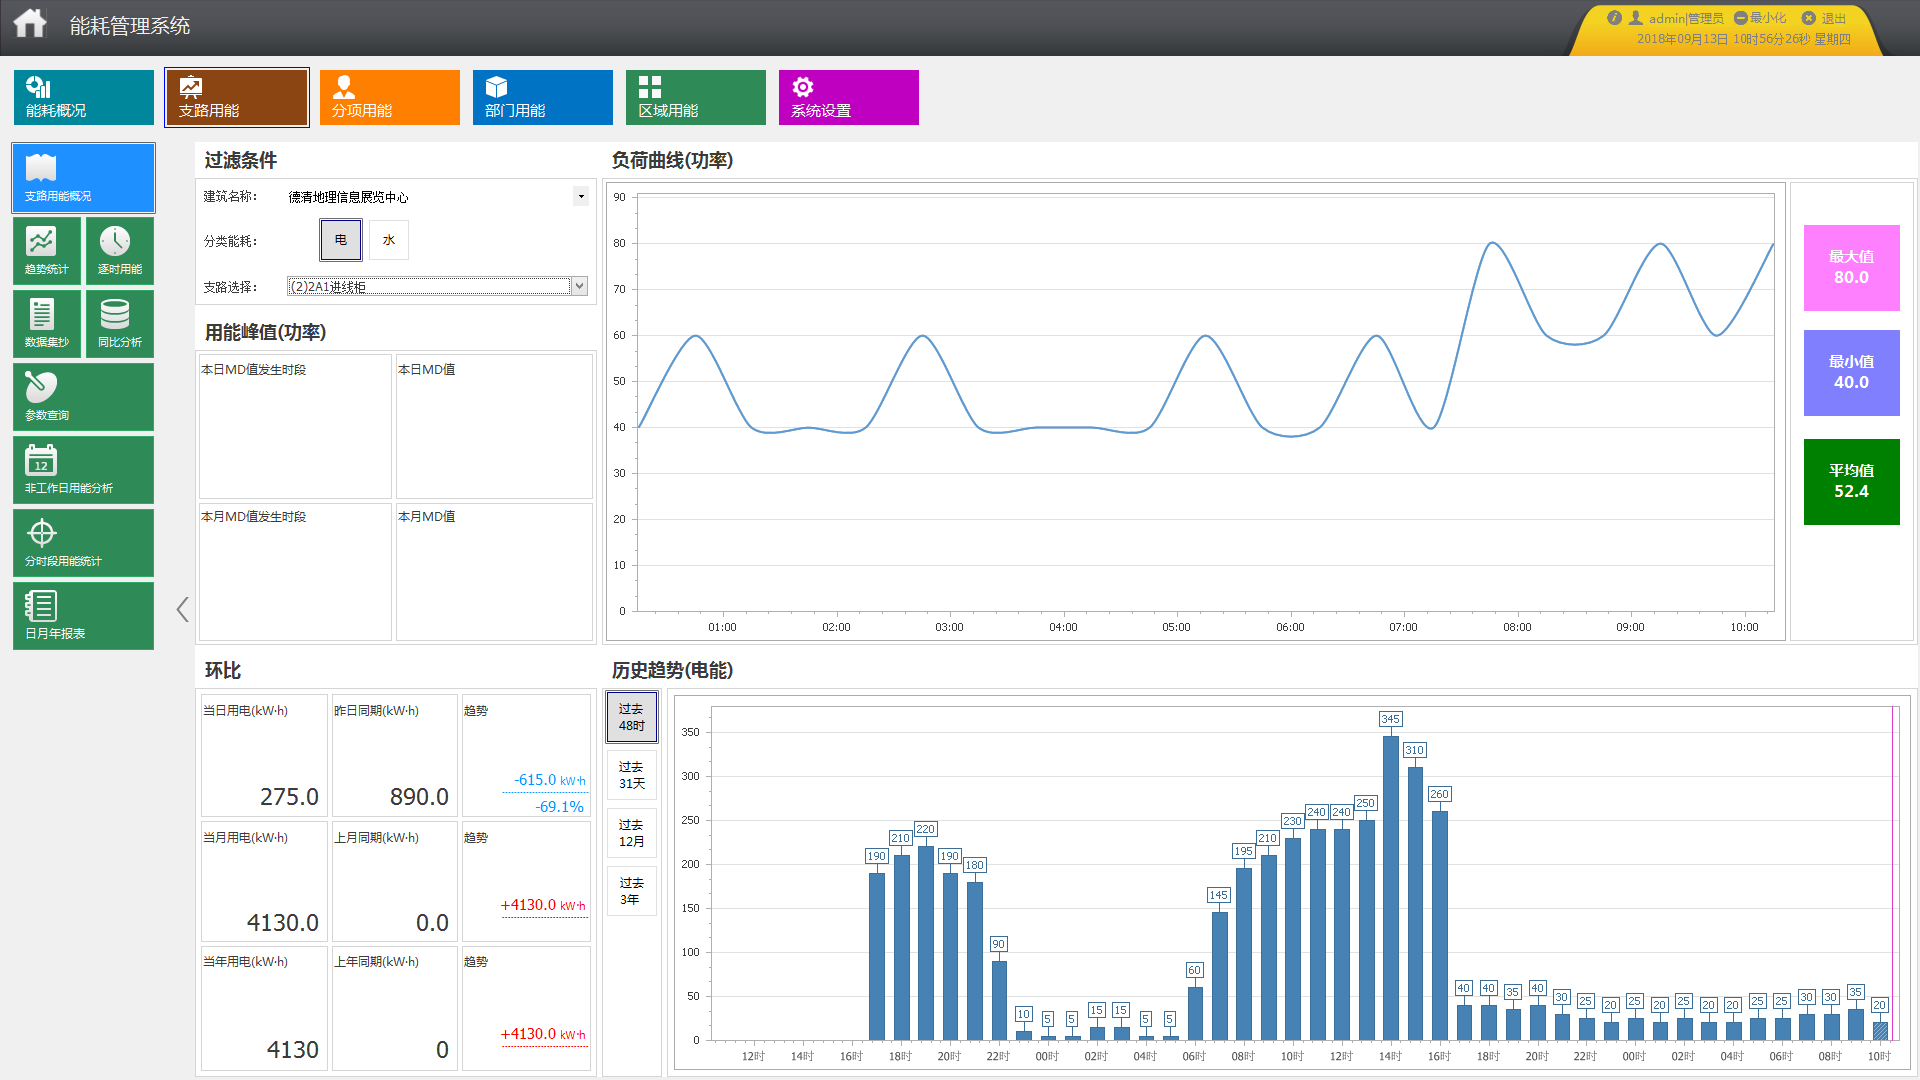
Task: Collapse the sidebar with the left chevron
Action: coord(182,609)
